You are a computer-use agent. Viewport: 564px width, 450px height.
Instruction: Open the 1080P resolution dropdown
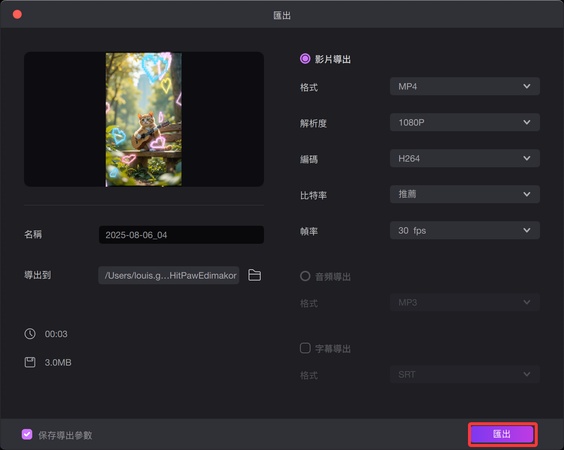tap(465, 122)
